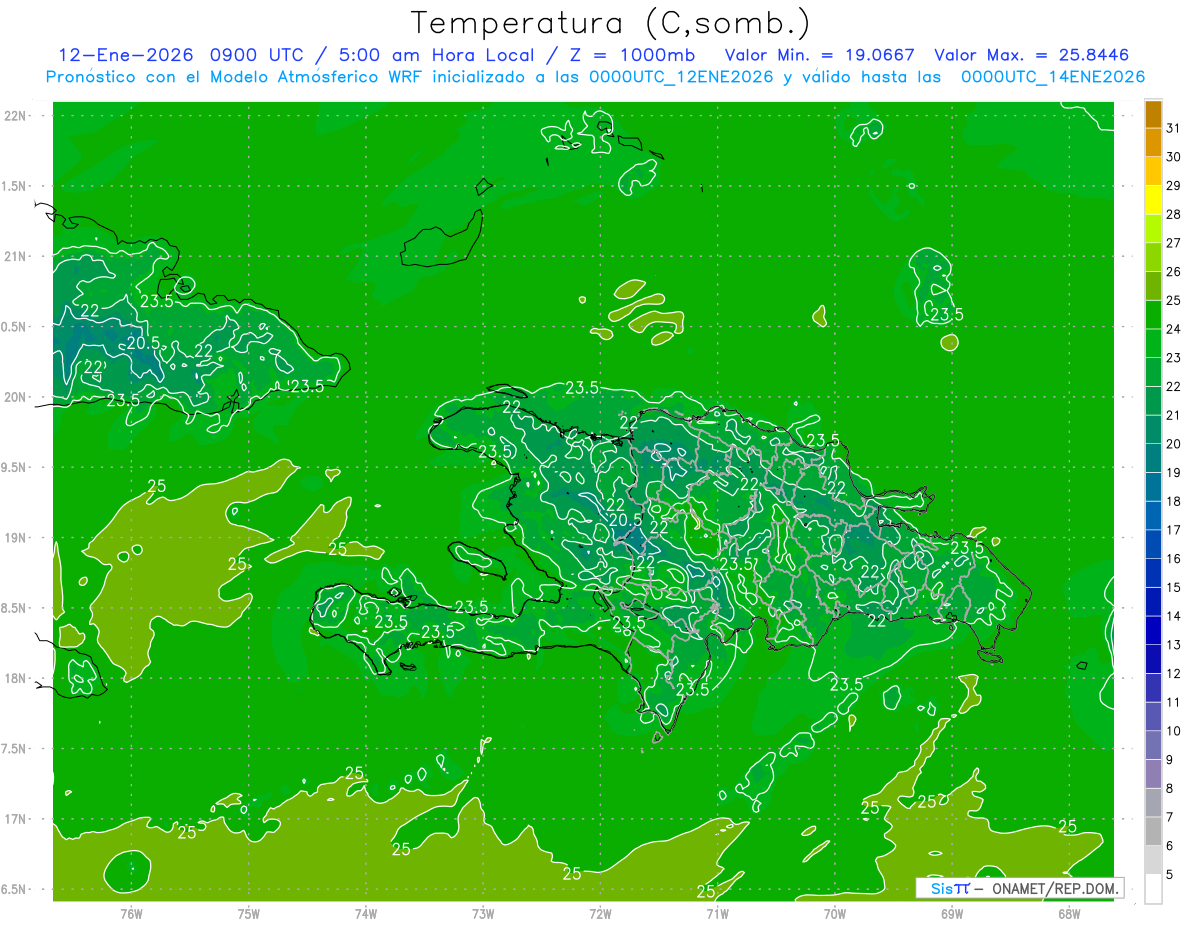Select the purple swatch between 9 and 10

1153,745
